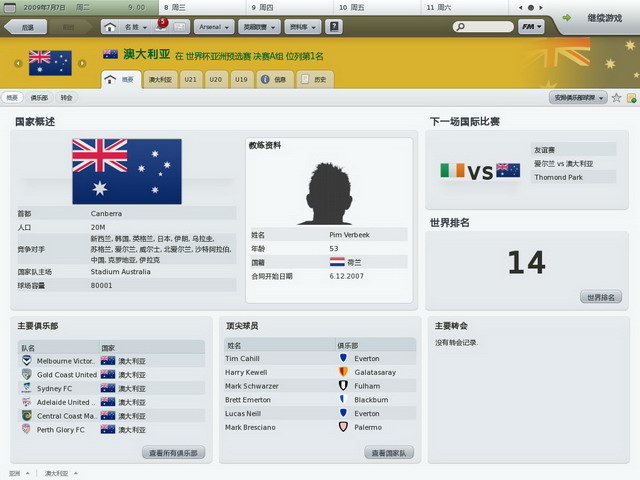Click the 世界排名 button
Viewport: 640px width, 480px height.
[600, 297]
